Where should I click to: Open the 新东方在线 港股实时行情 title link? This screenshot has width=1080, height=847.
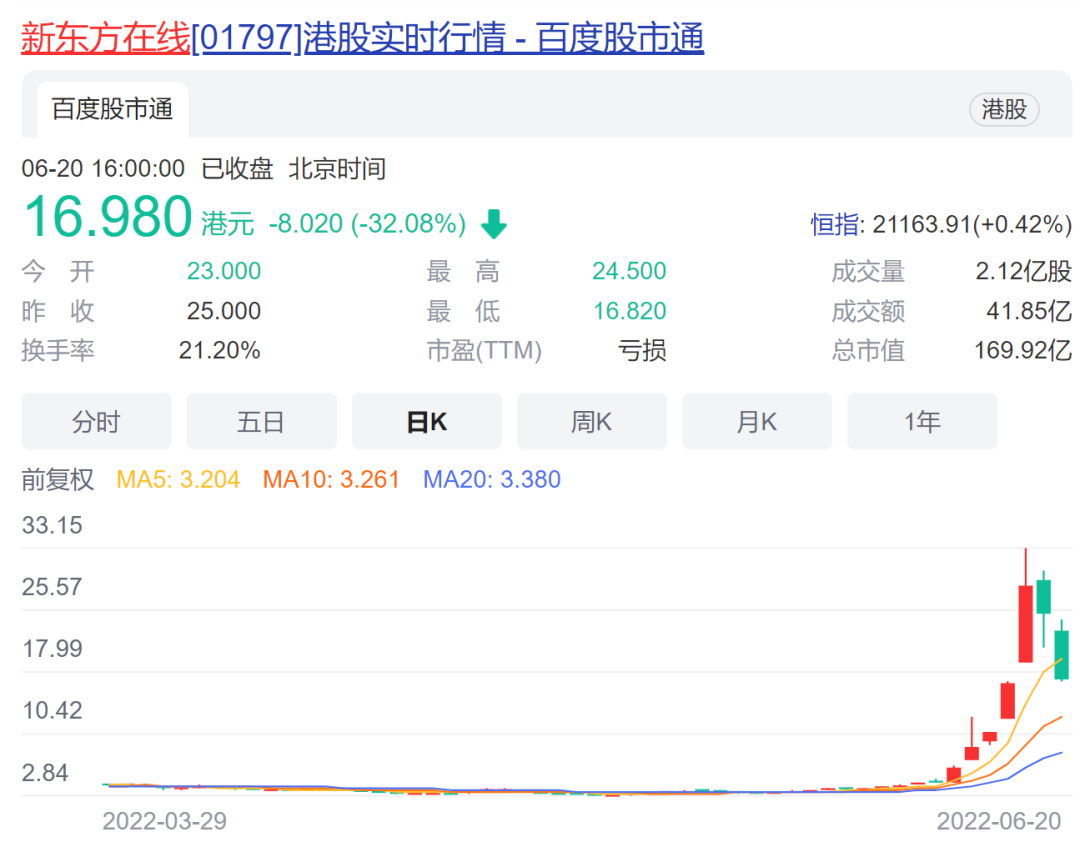(362, 38)
